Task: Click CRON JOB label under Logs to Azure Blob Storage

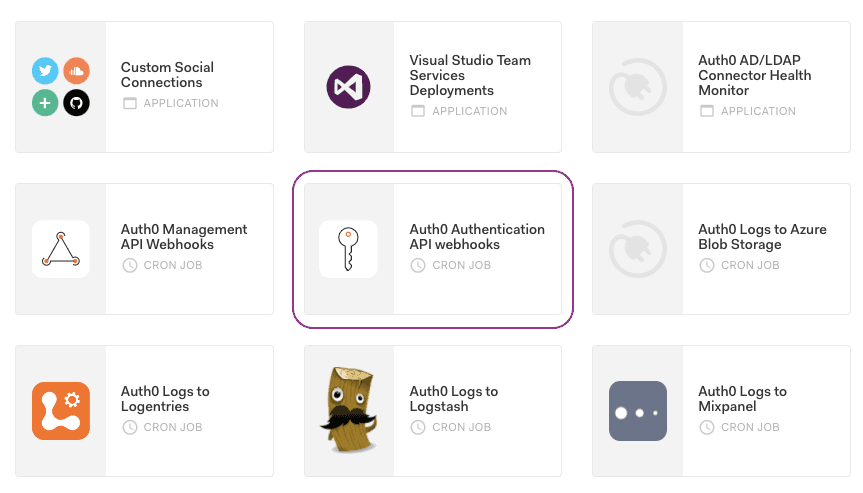Action: 750,265
